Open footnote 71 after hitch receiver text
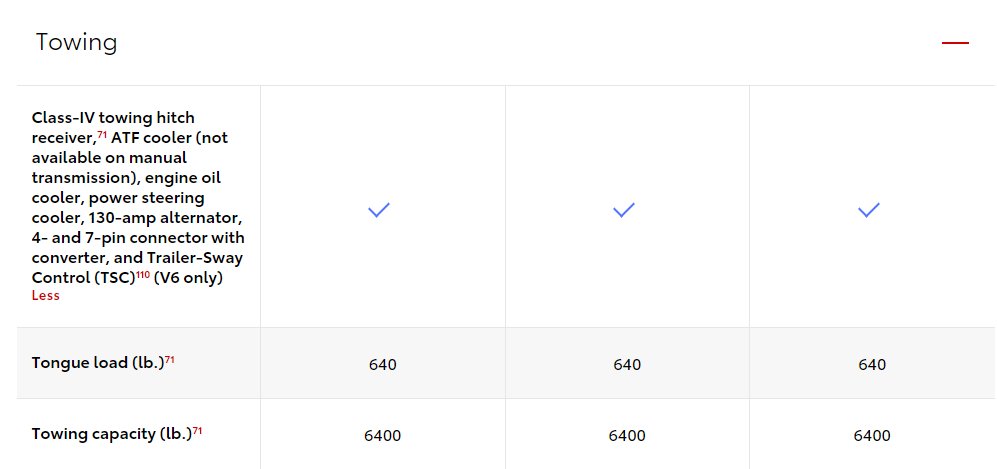The image size is (997, 469). (x=102, y=135)
